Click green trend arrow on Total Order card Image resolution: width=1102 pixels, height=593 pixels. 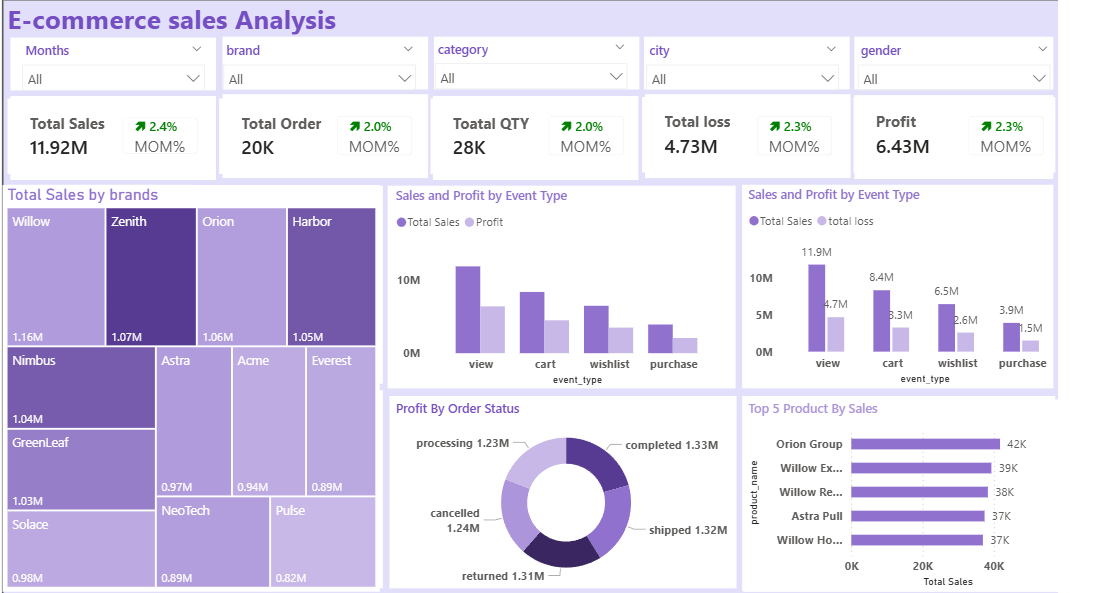(353, 127)
